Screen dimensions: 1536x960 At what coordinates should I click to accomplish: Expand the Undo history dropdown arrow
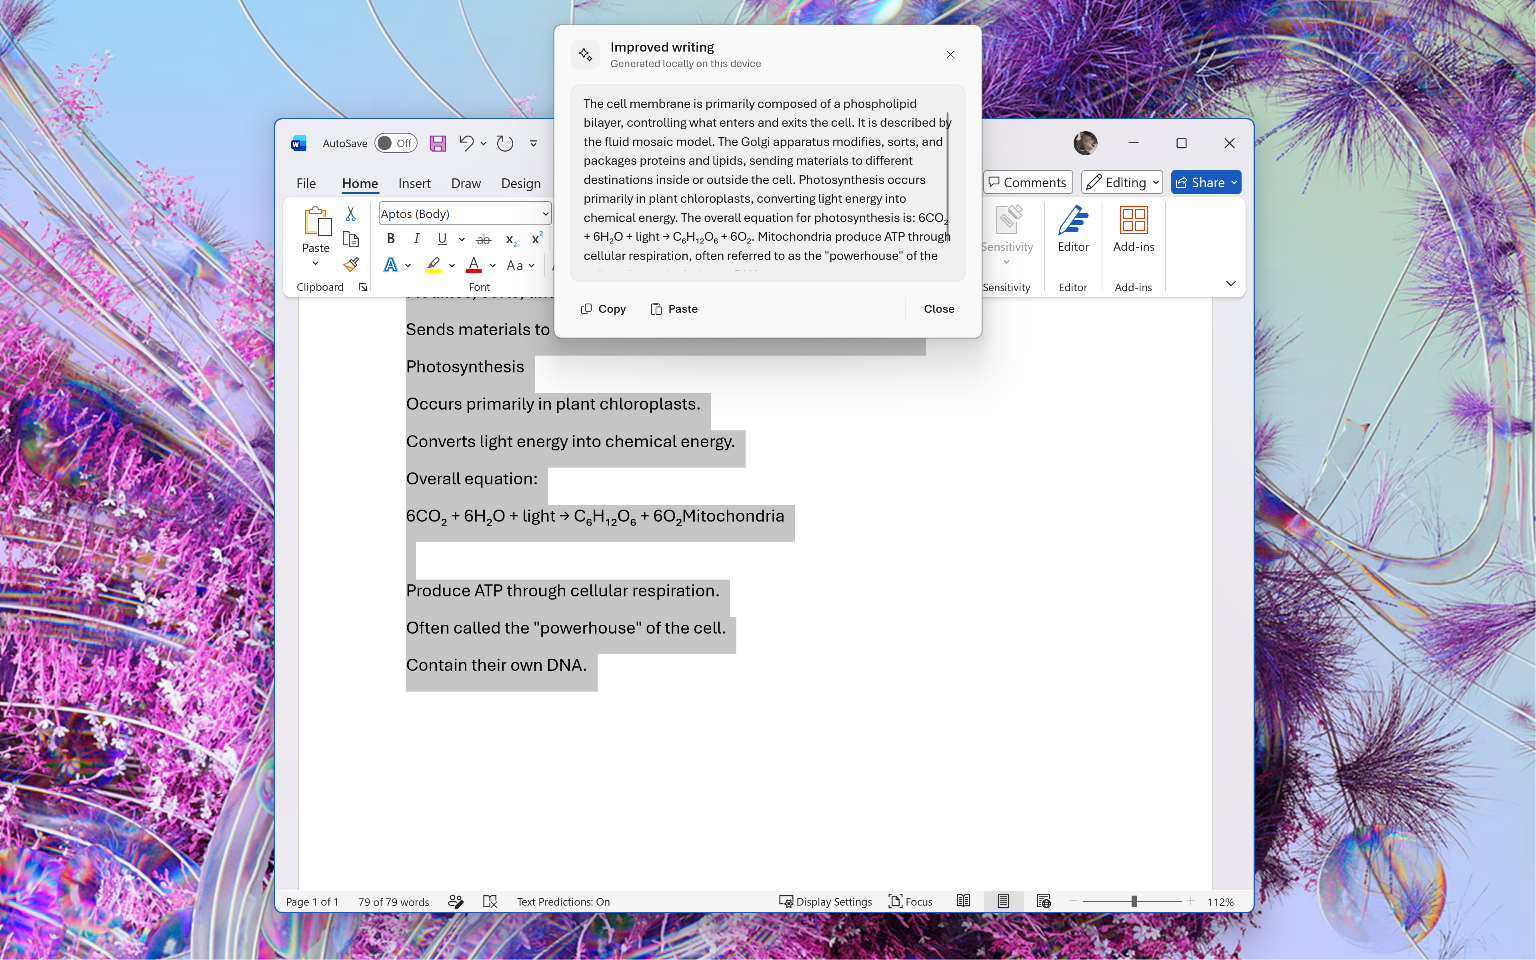pos(483,143)
